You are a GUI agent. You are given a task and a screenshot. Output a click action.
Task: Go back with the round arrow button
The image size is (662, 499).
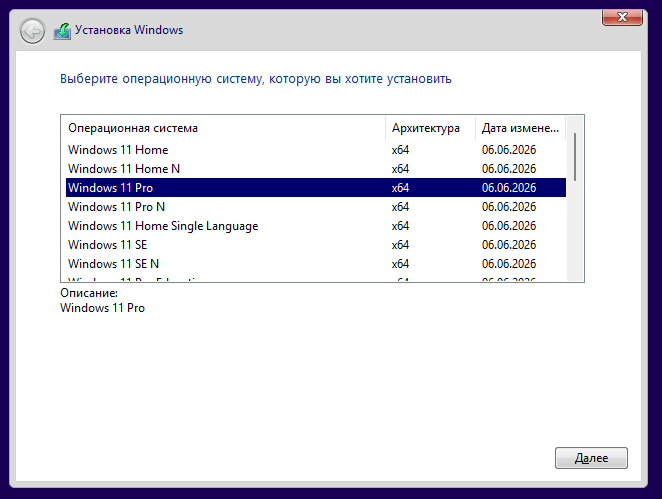click(32, 31)
